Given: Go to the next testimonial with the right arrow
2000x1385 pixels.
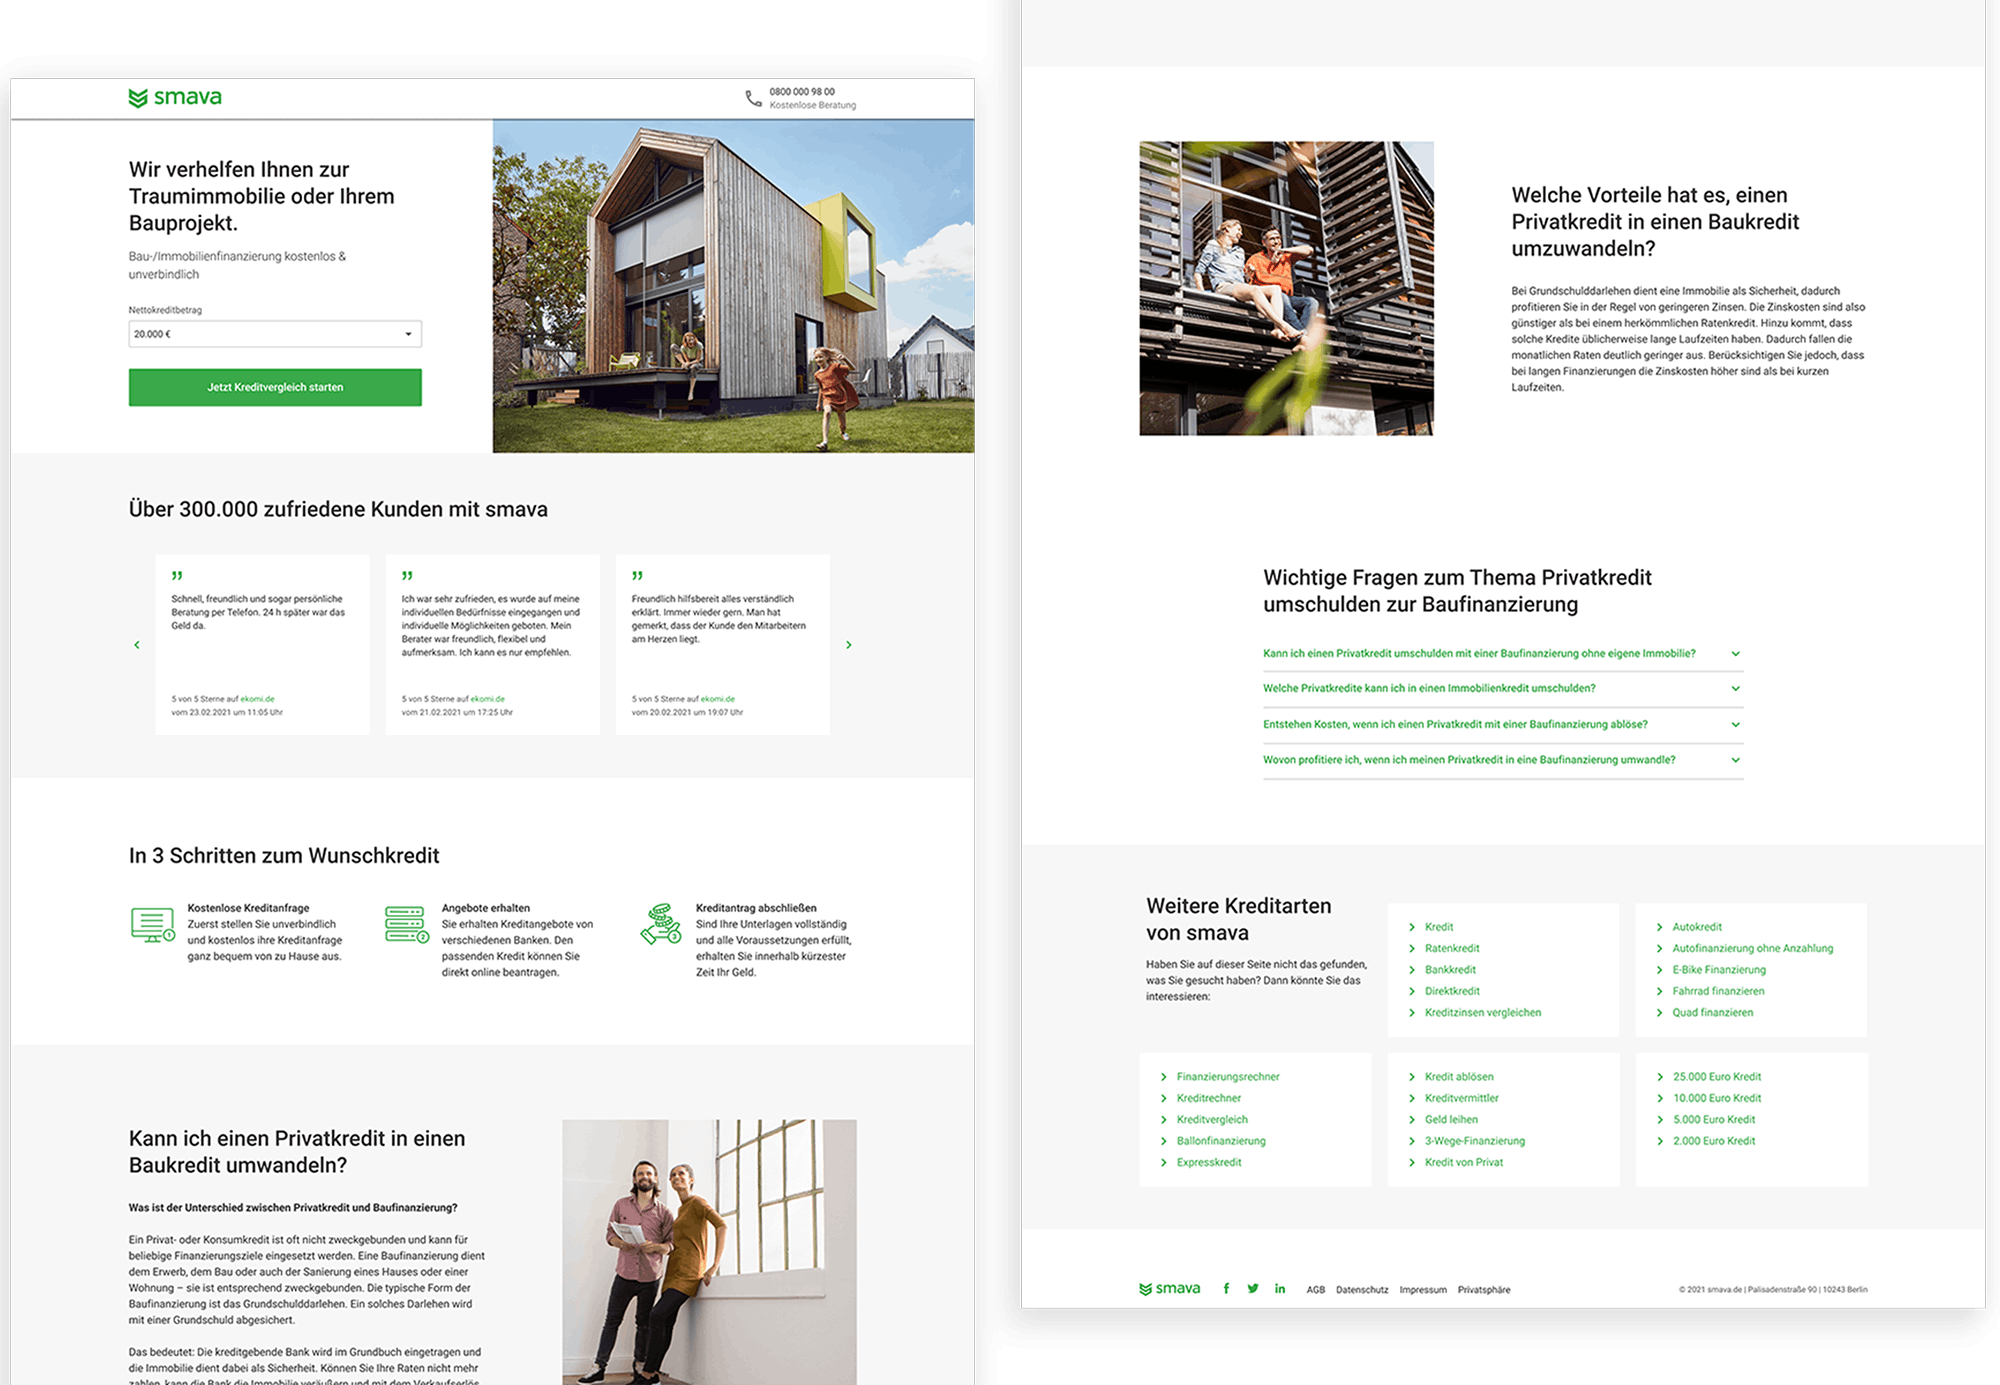Looking at the screenshot, I should click(849, 645).
